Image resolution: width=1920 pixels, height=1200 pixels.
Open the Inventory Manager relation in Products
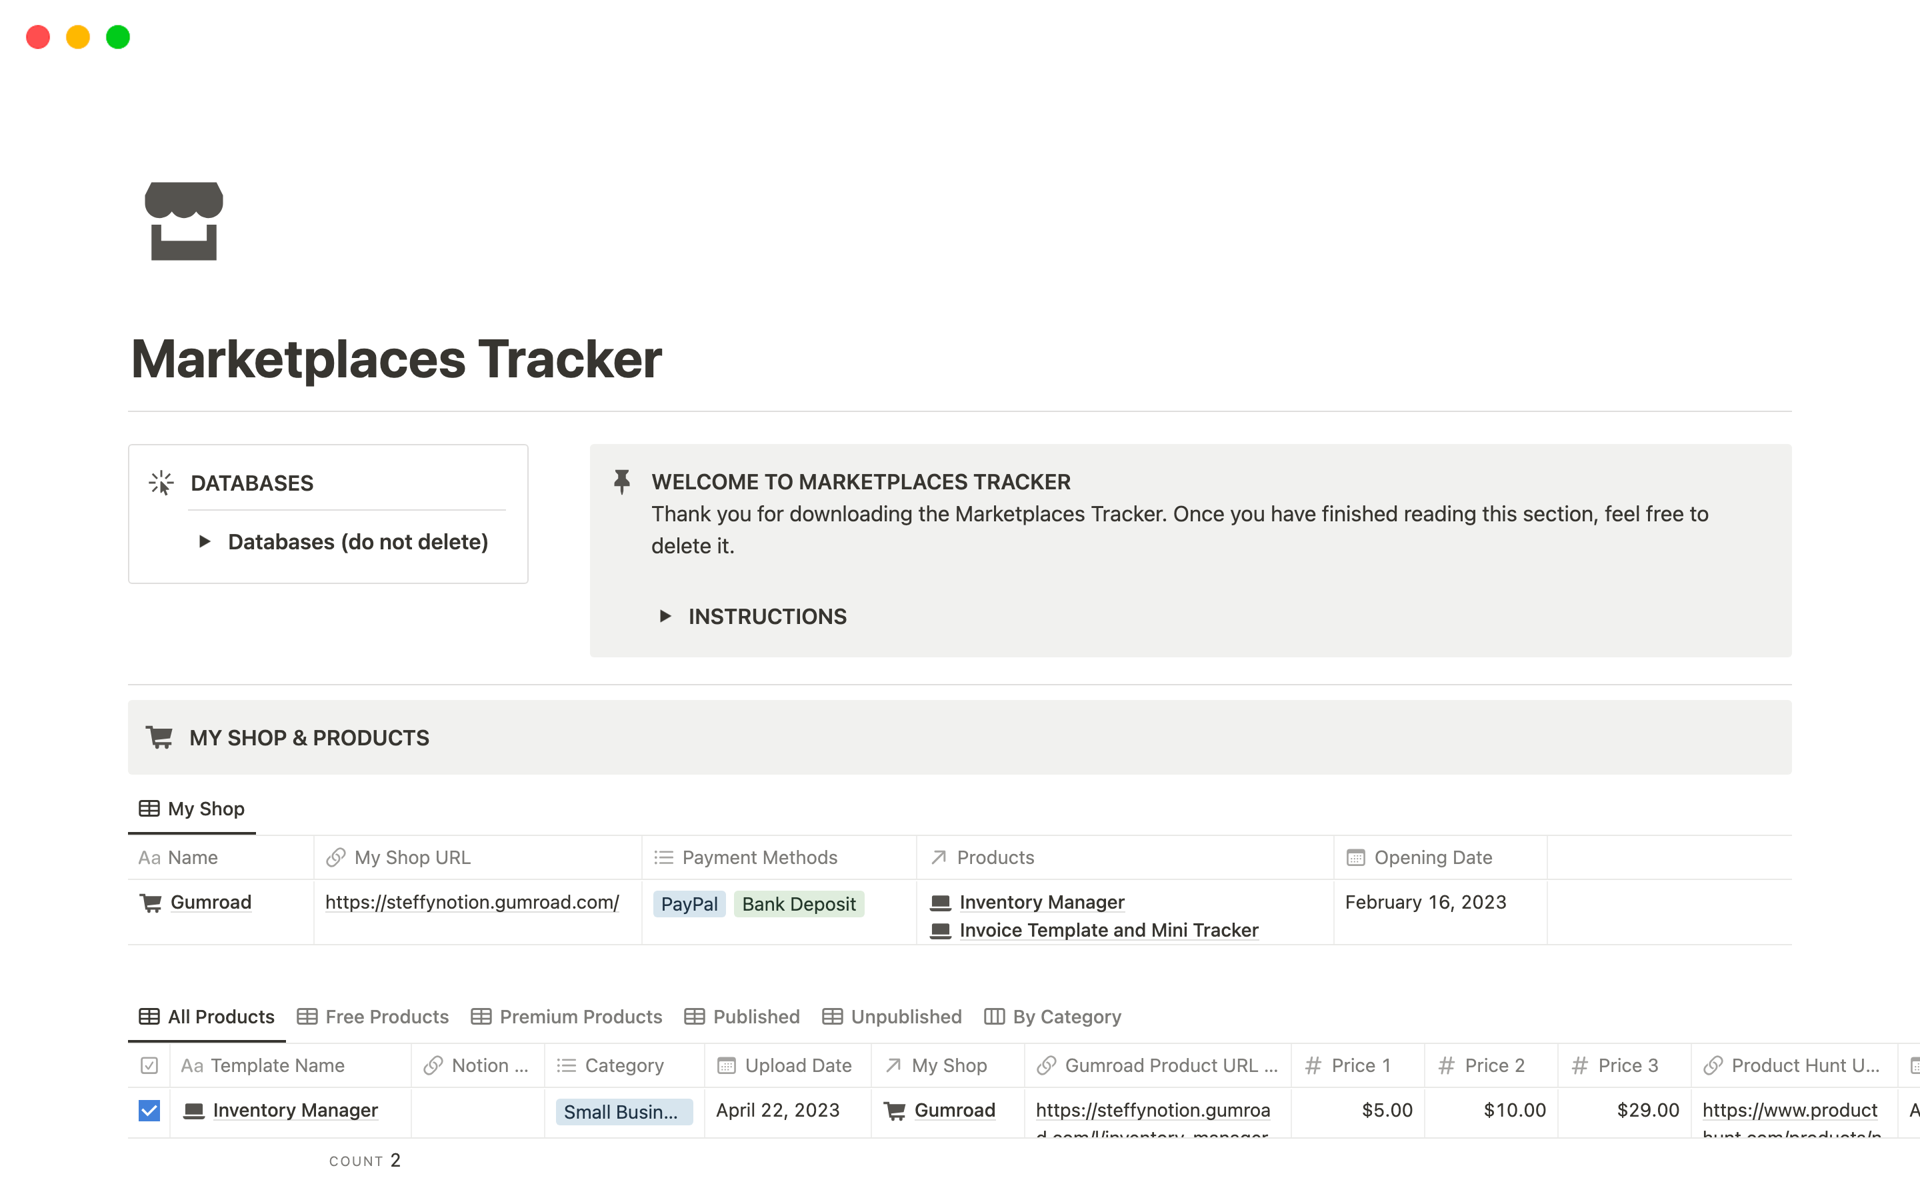[x=1041, y=903]
